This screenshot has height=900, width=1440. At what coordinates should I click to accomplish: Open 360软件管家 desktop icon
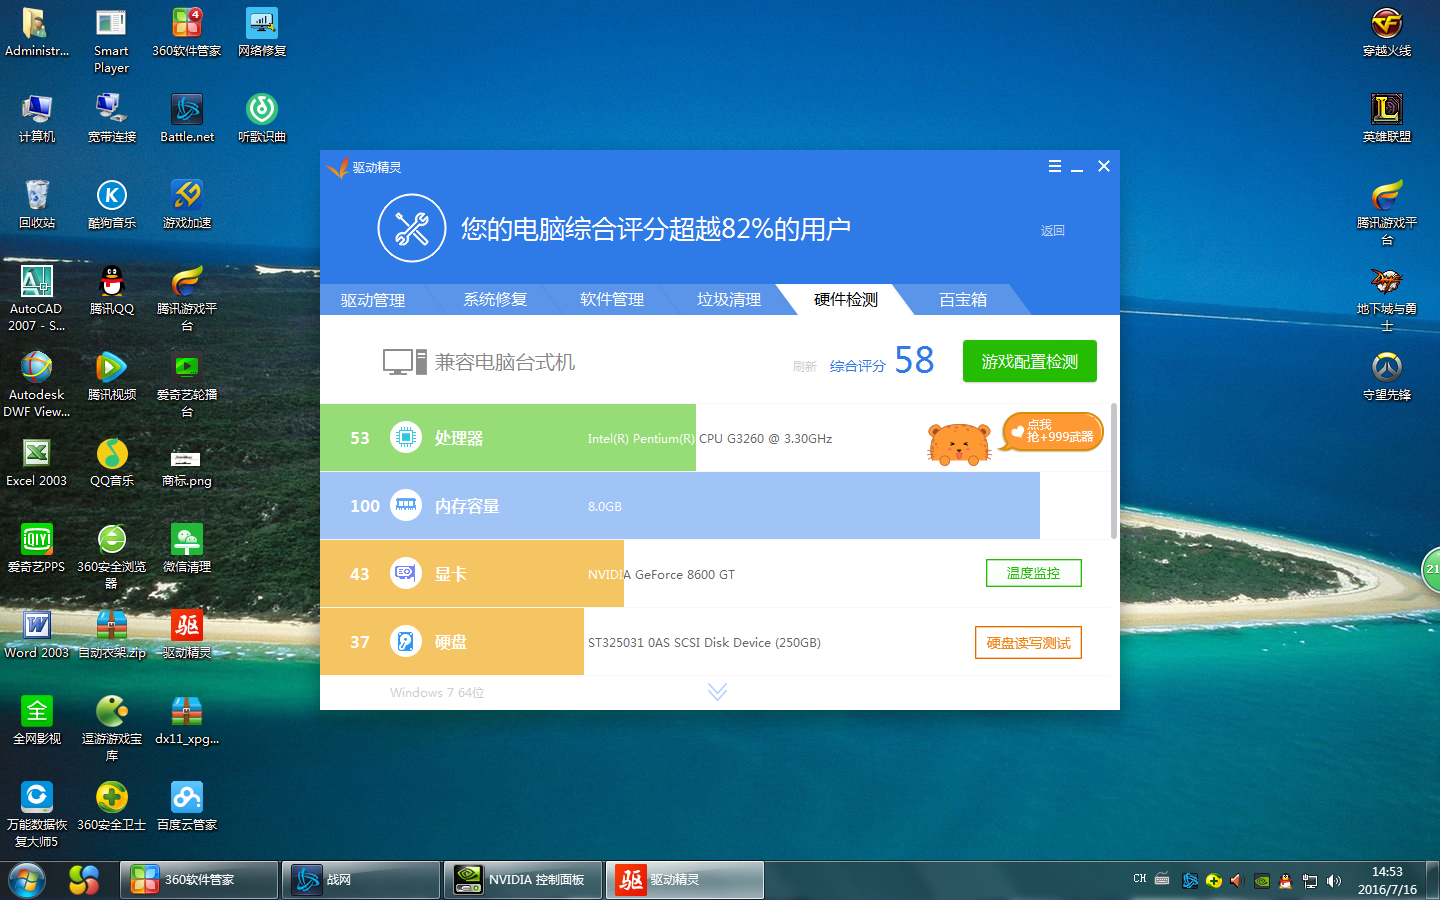tap(187, 32)
